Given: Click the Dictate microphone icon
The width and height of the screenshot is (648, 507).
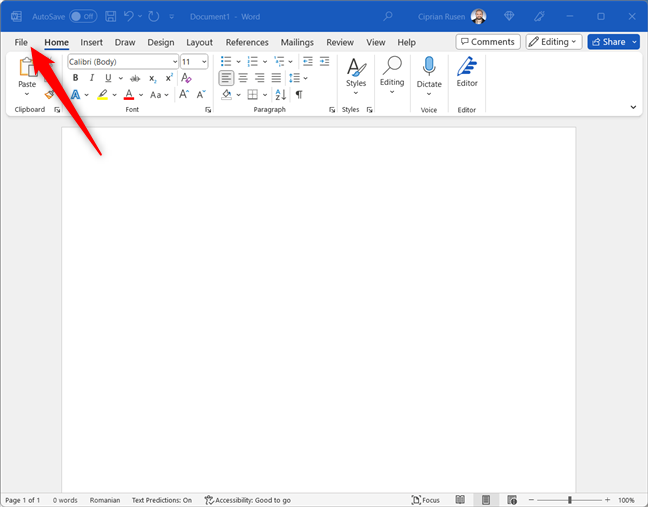Looking at the screenshot, I should coord(429,66).
